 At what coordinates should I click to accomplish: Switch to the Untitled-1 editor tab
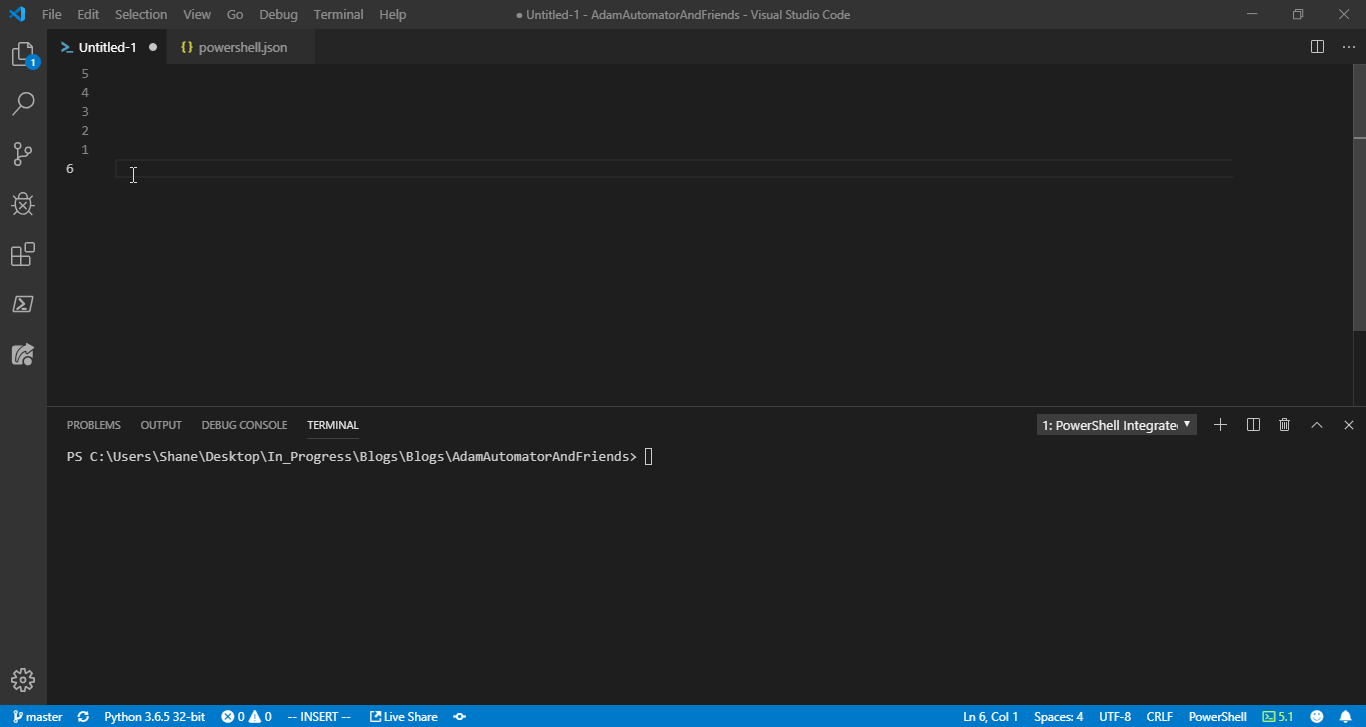coord(107,47)
